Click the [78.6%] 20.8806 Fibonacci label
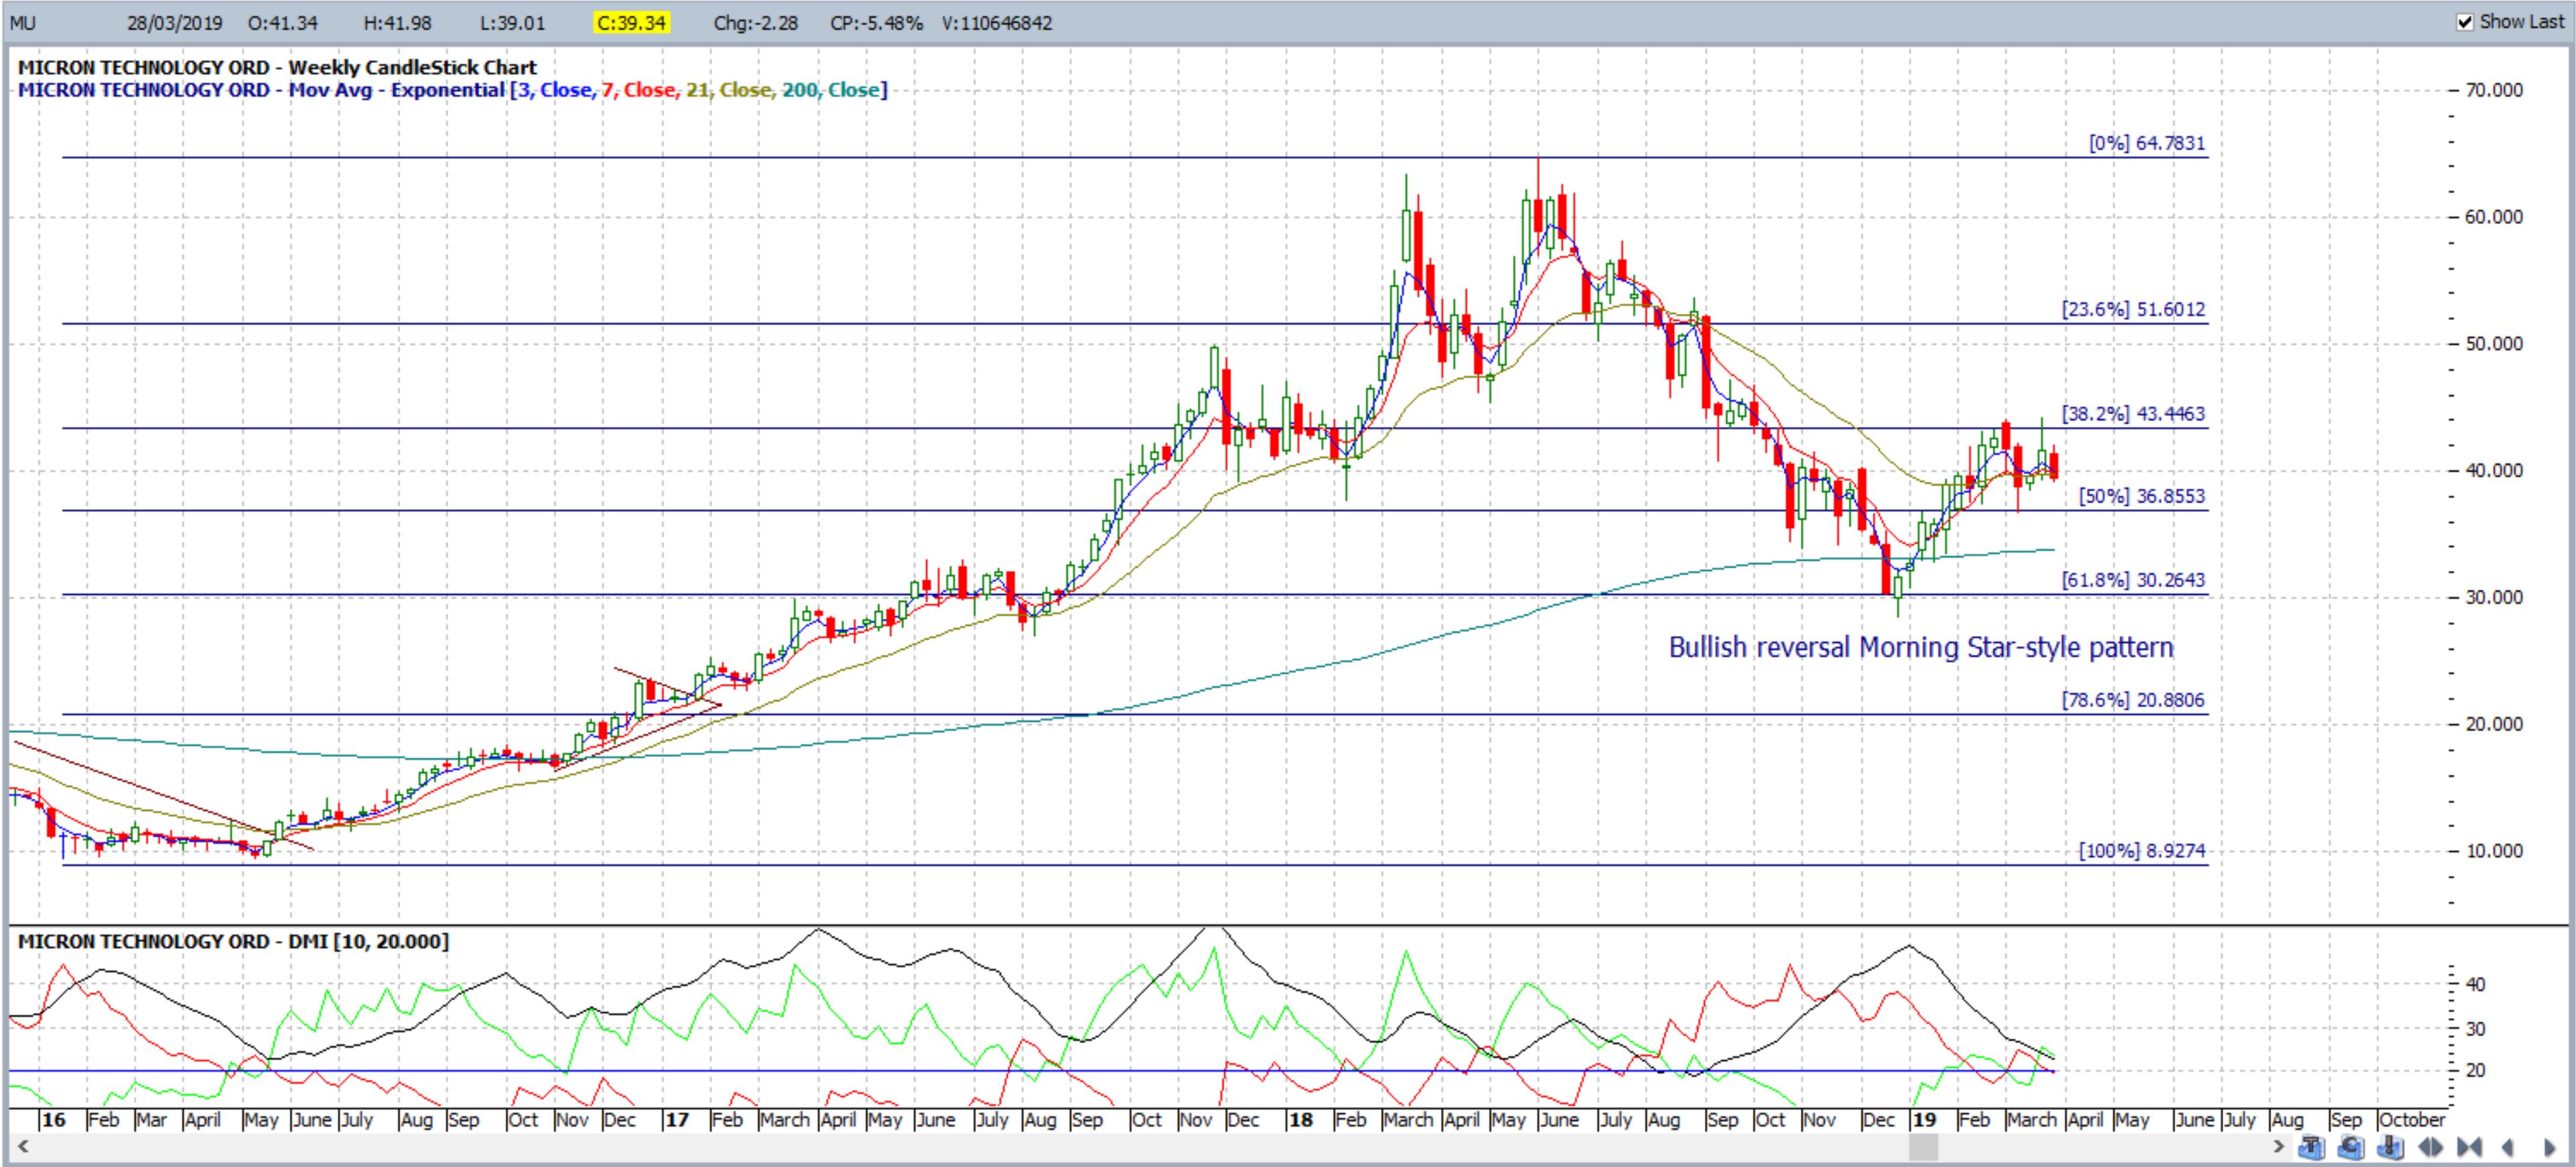This screenshot has width=2576, height=1167. tap(2133, 700)
